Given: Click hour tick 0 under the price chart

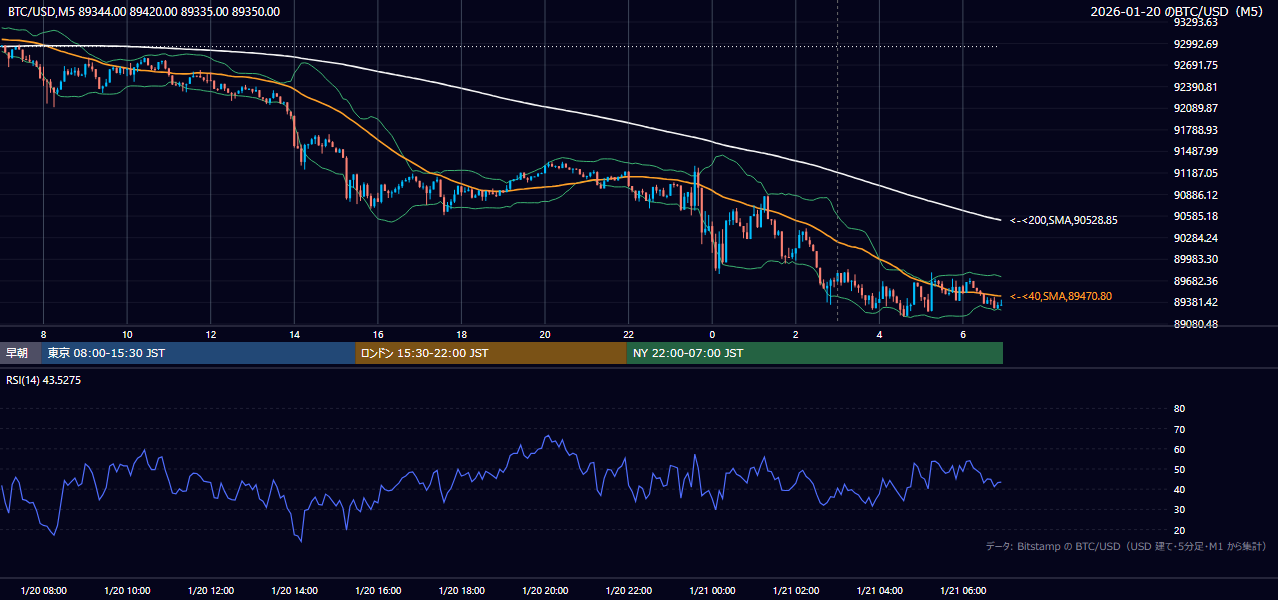Looking at the screenshot, I should pos(712,334).
